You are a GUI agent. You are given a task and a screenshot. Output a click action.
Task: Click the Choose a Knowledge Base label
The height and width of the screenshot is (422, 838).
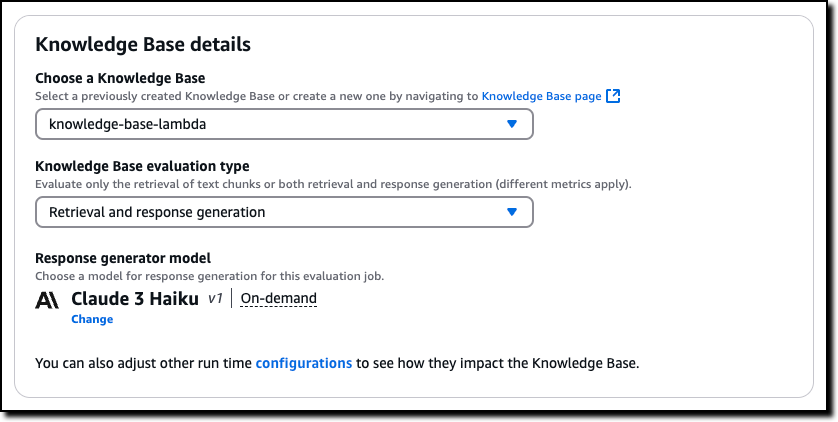[x=120, y=78]
